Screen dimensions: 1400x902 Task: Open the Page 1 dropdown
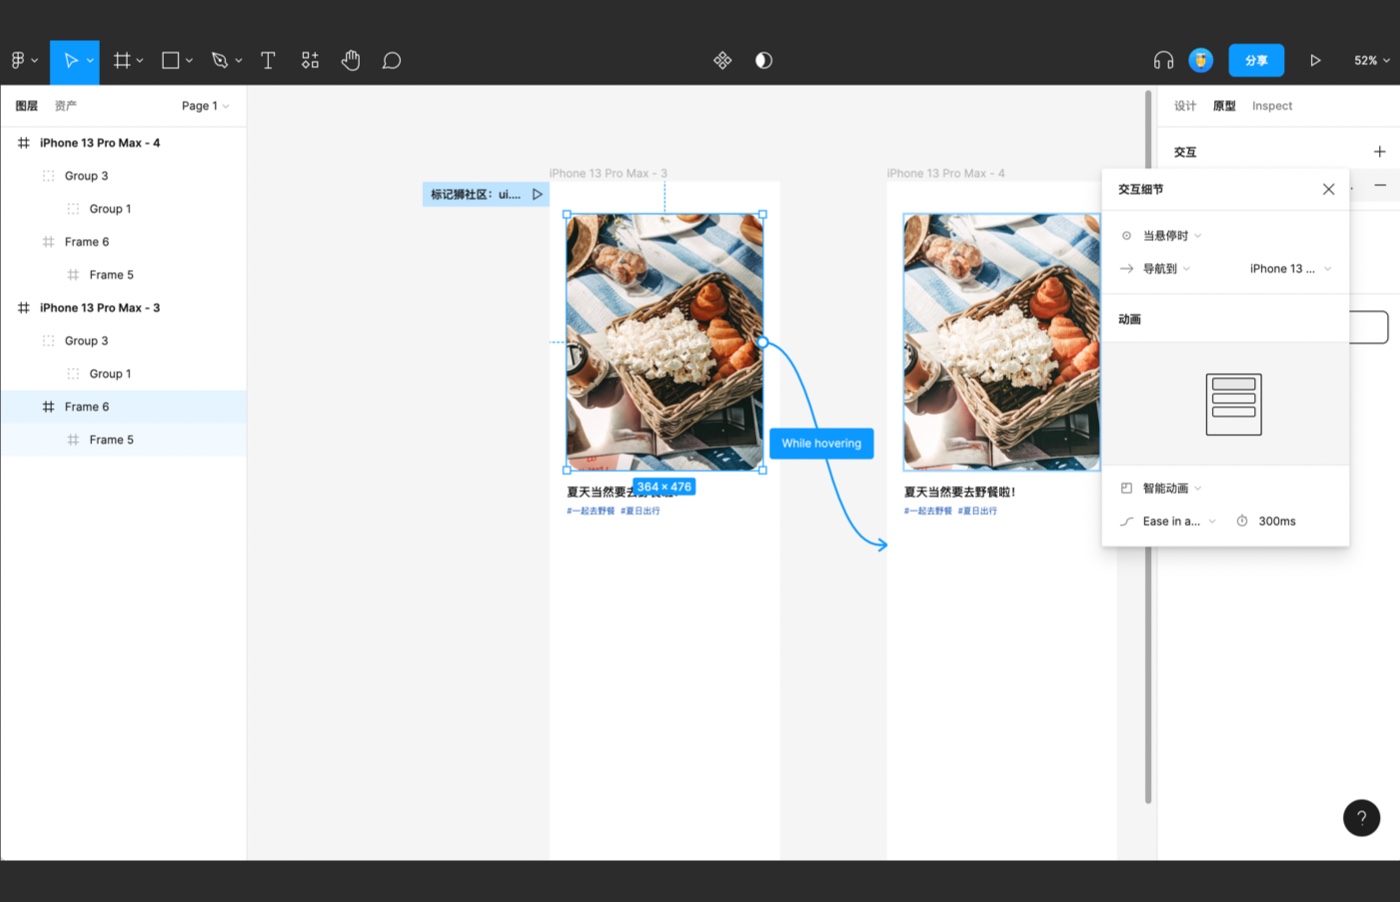[205, 106]
